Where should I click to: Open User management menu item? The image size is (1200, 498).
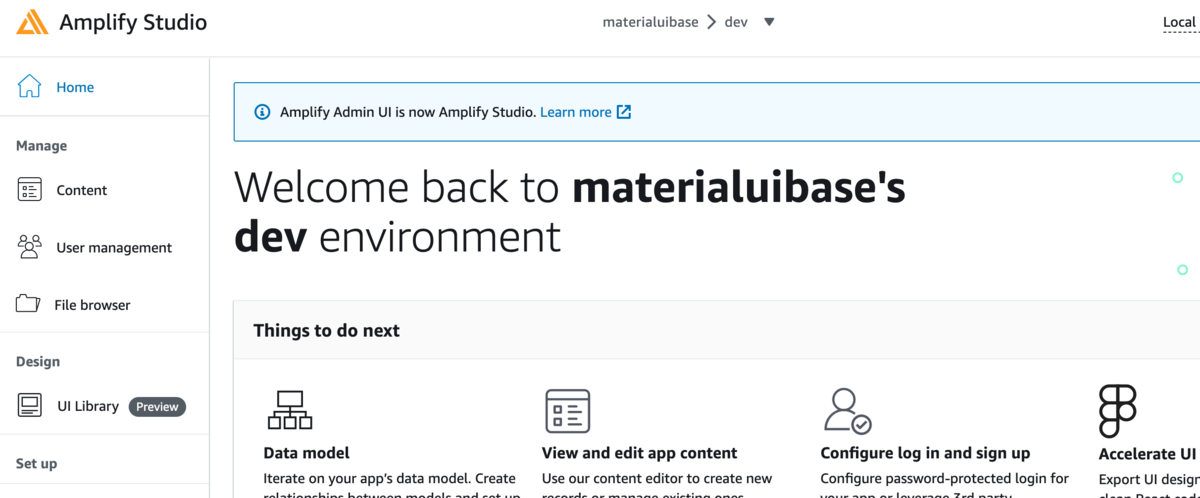tap(114, 247)
